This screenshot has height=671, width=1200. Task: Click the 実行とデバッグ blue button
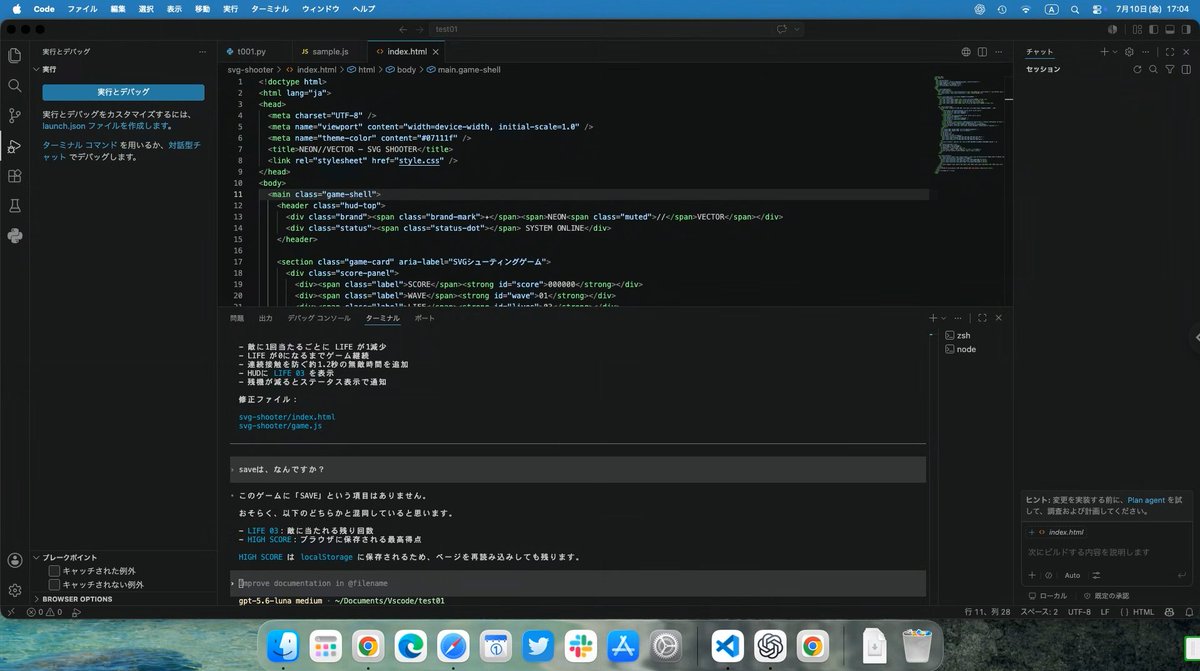[x=123, y=92]
